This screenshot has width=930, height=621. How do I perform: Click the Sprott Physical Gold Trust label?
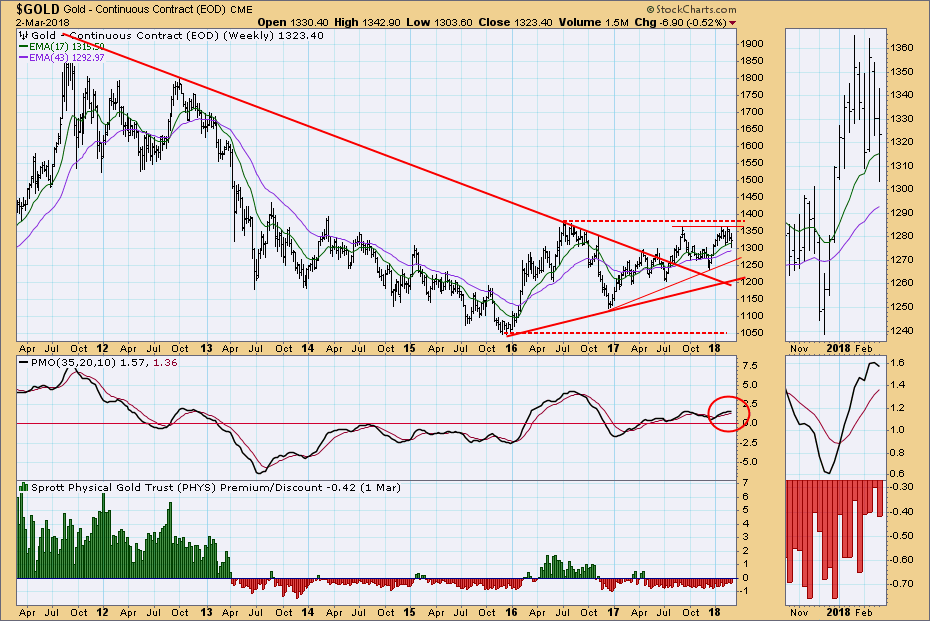click(x=216, y=488)
